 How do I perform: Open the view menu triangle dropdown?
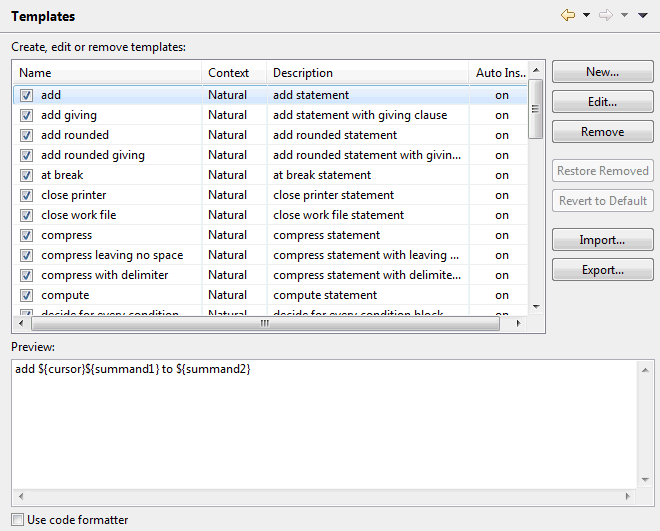point(642,16)
